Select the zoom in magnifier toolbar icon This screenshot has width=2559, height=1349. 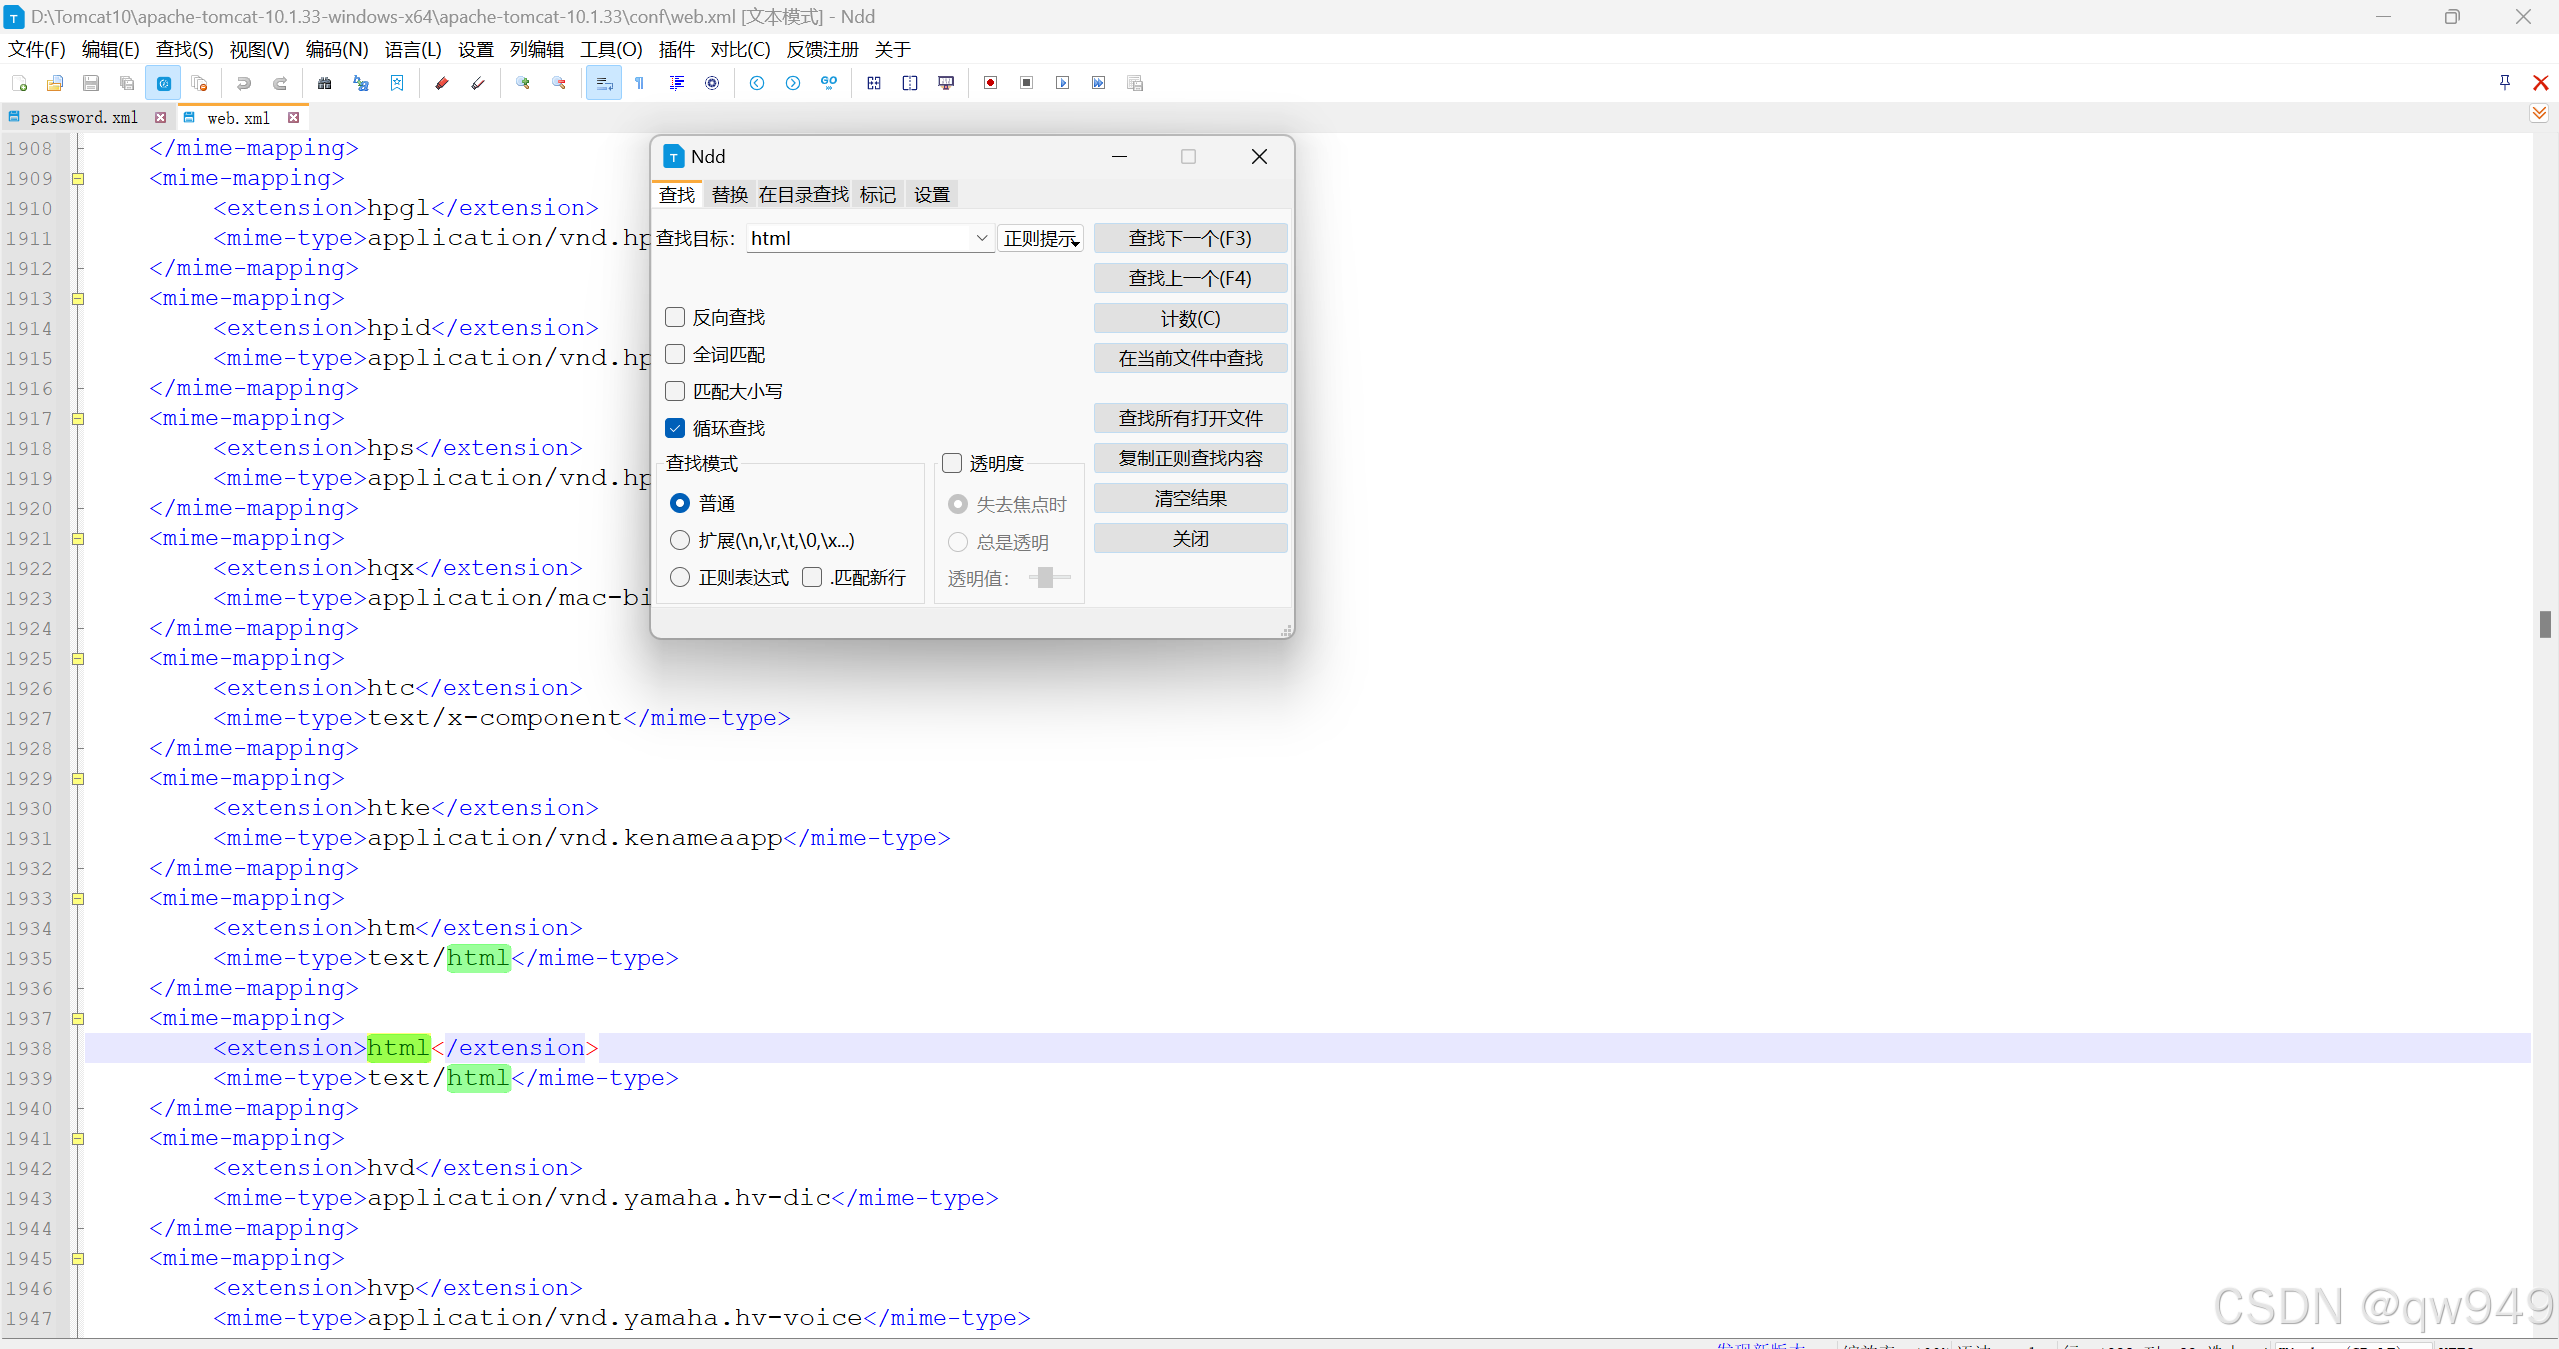(522, 83)
